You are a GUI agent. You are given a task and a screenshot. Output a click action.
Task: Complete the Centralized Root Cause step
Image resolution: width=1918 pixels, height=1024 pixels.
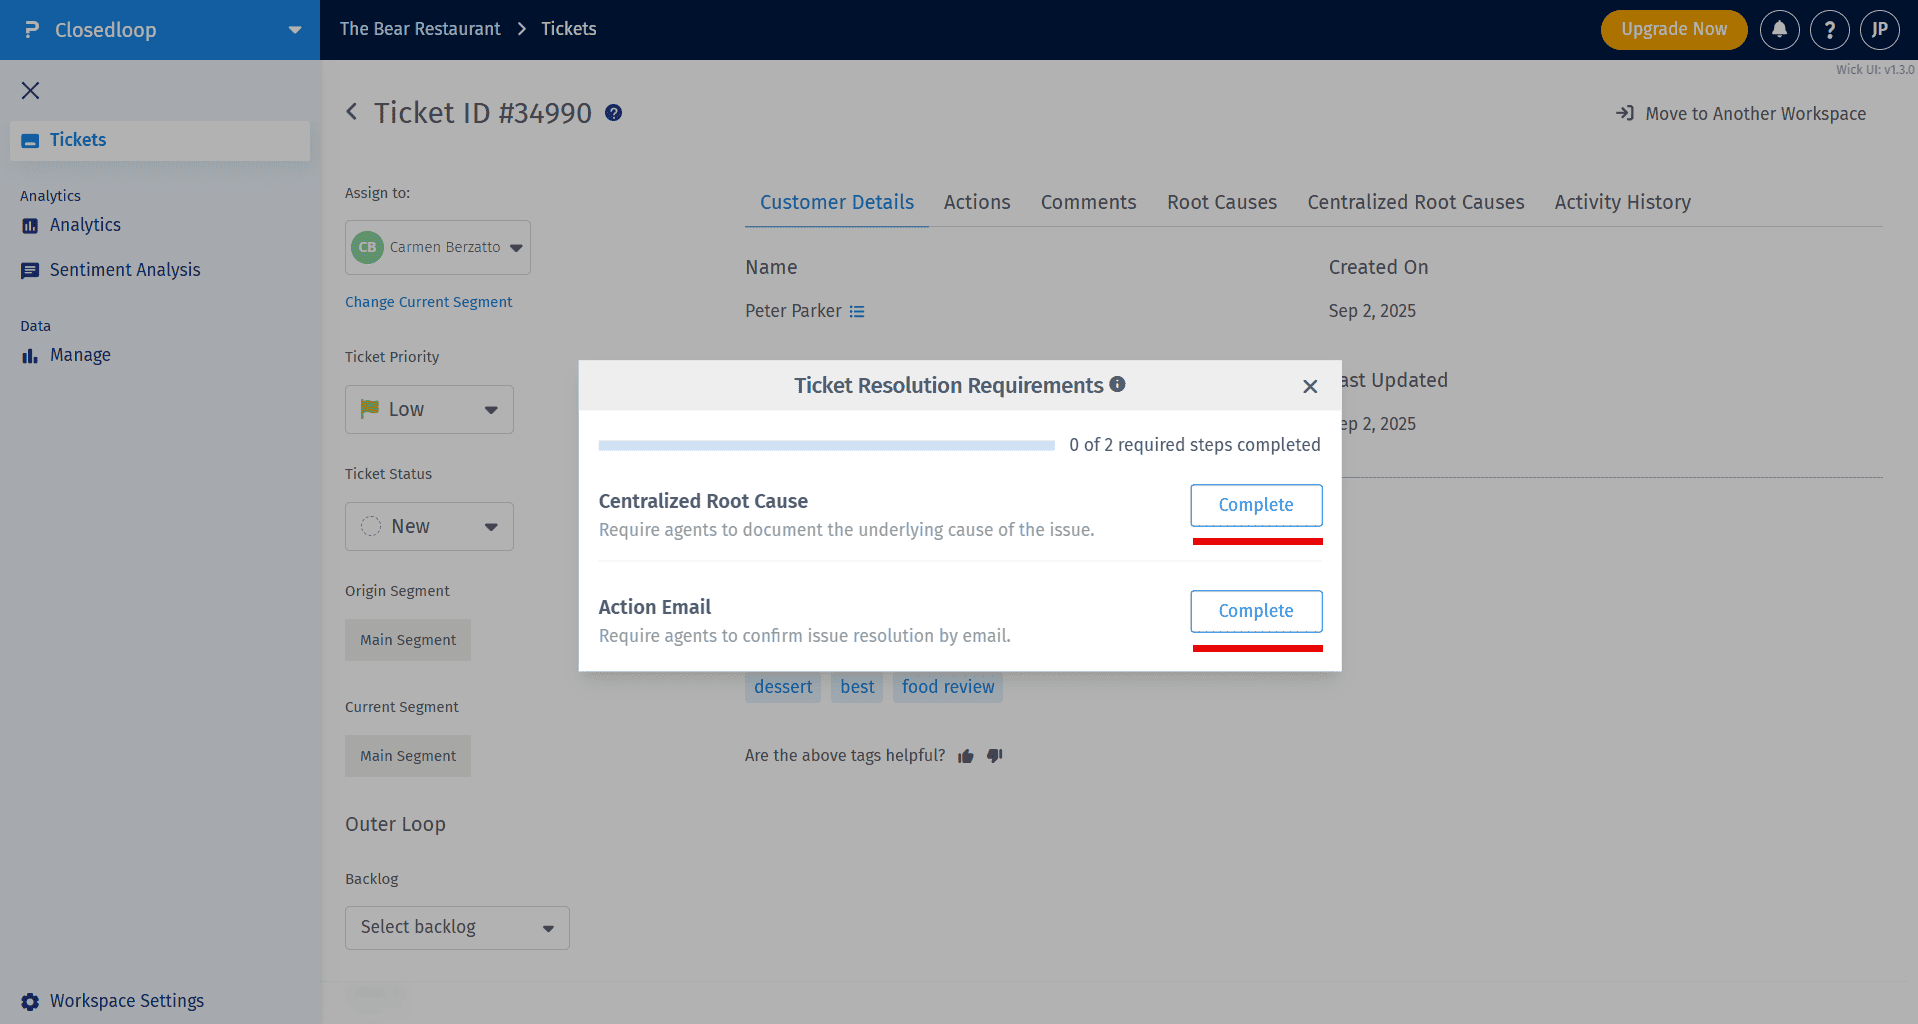pyautogui.click(x=1256, y=505)
